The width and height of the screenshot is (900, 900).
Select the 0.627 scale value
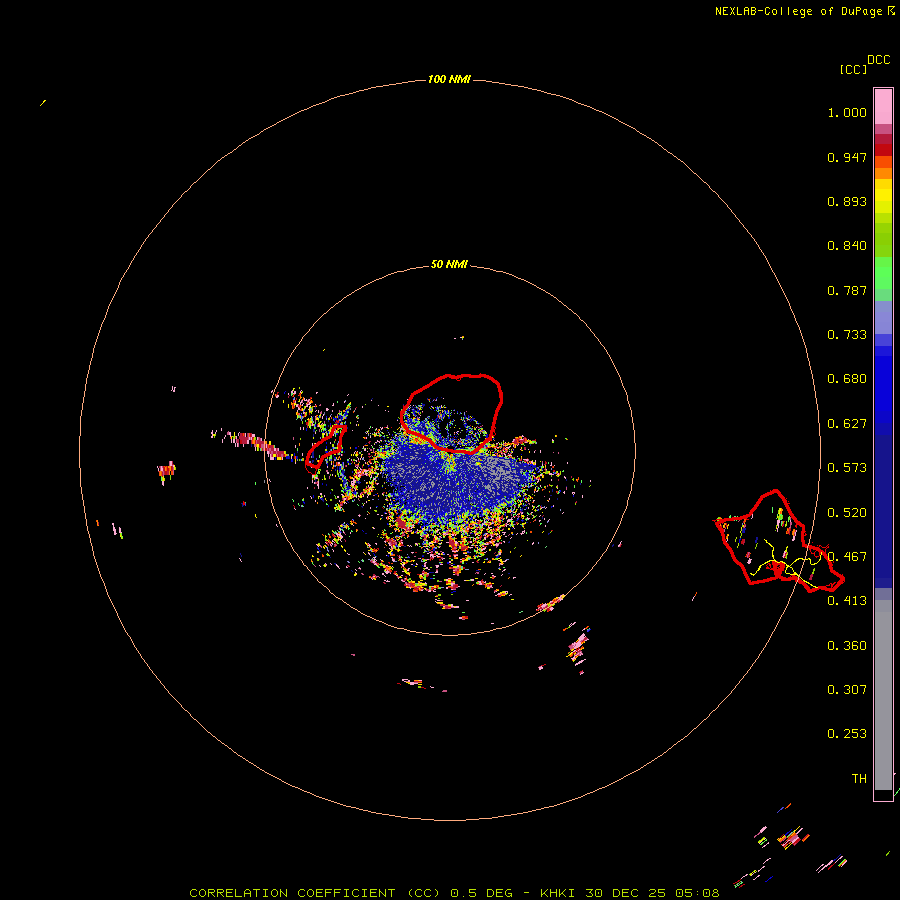(x=847, y=424)
